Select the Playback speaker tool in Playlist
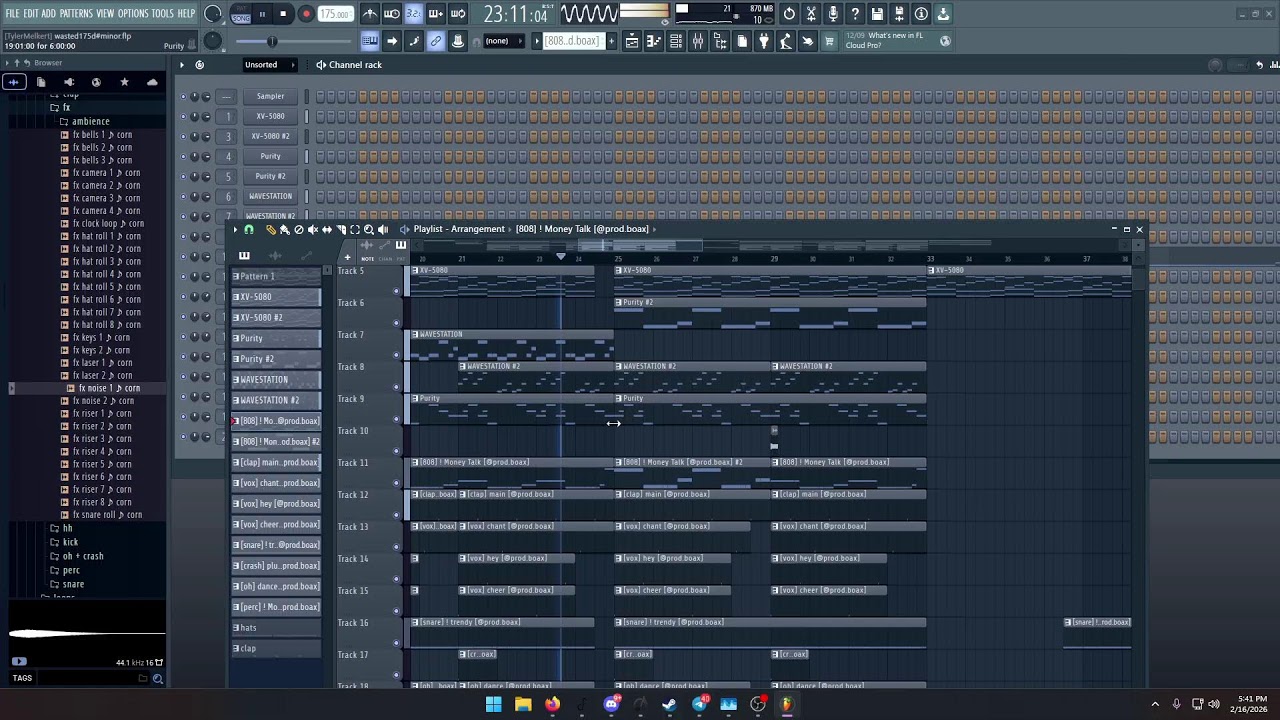 click(x=382, y=230)
